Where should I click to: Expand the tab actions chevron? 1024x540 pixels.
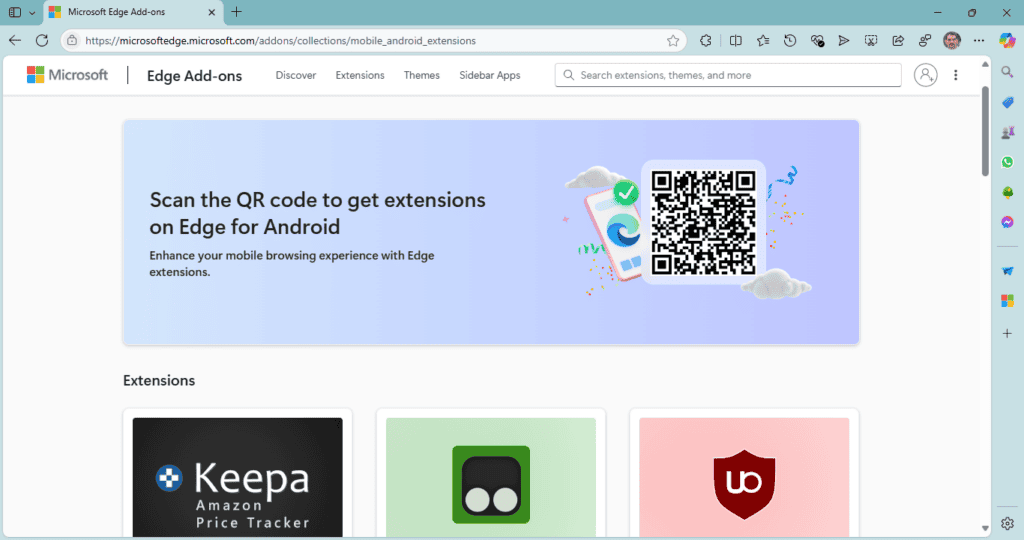32,12
